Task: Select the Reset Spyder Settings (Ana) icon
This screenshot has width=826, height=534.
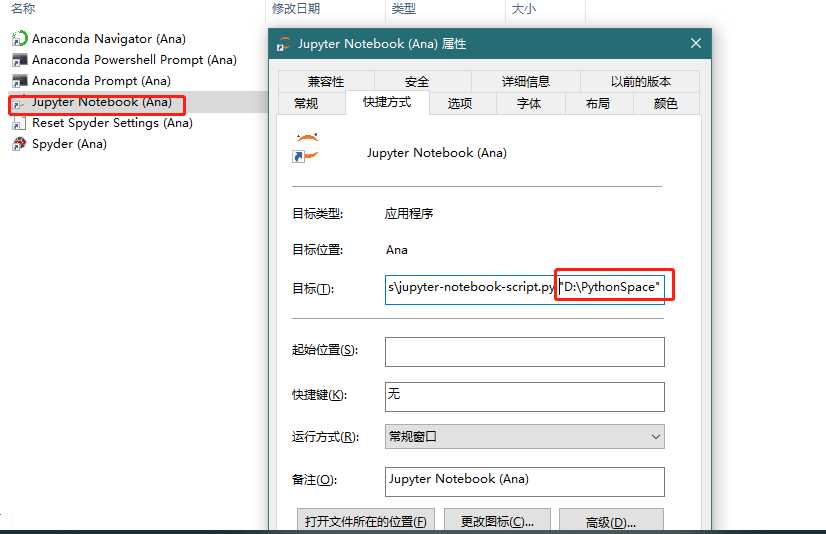Action: (19, 123)
